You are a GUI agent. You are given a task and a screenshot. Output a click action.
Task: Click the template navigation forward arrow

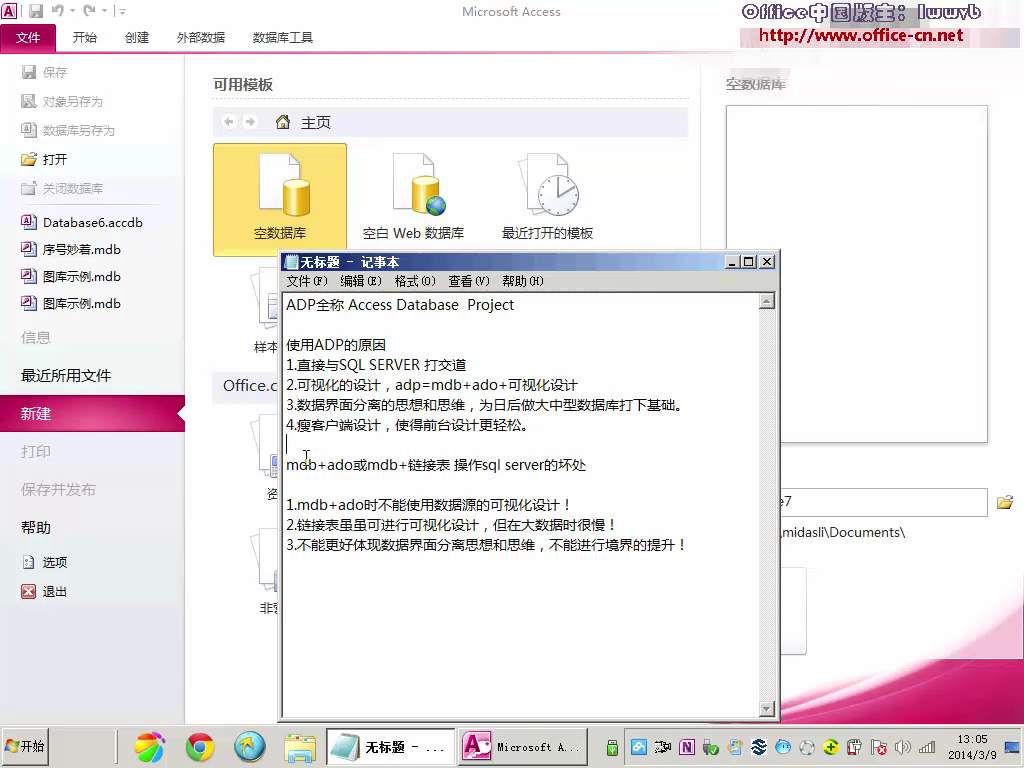click(x=250, y=121)
